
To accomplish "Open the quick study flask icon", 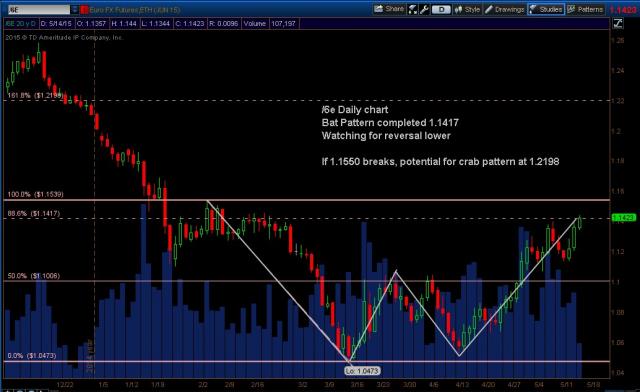I will point(413,9).
